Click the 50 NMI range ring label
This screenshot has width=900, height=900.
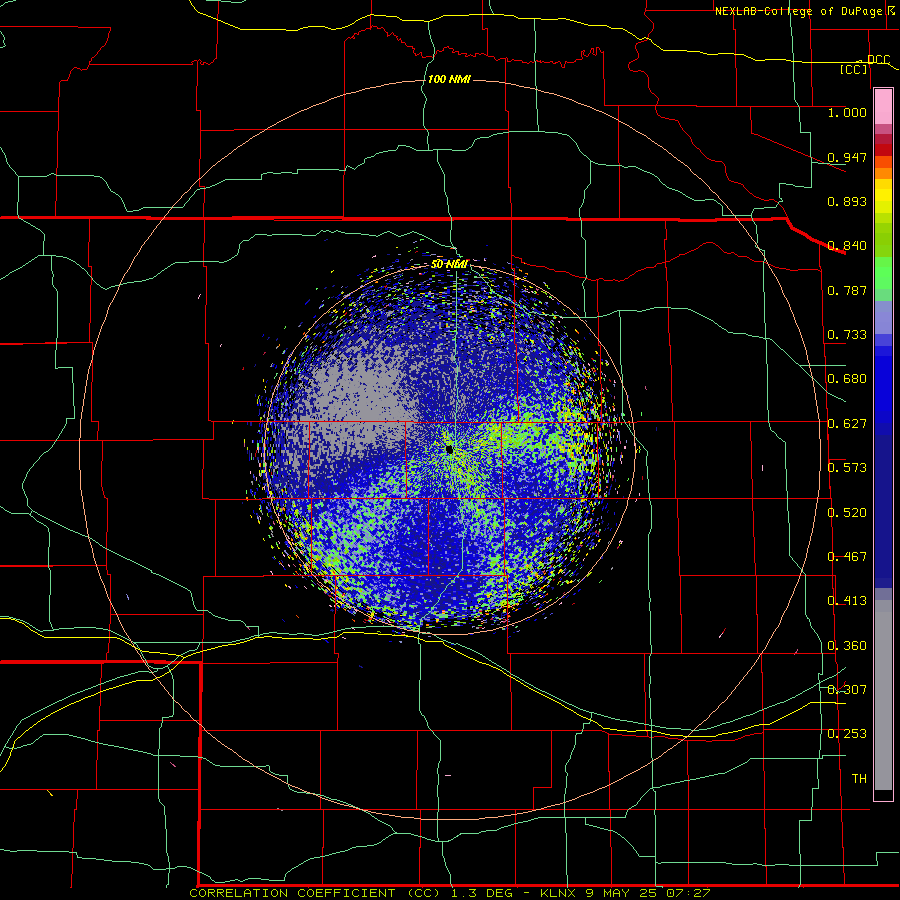click(x=449, y=264)
